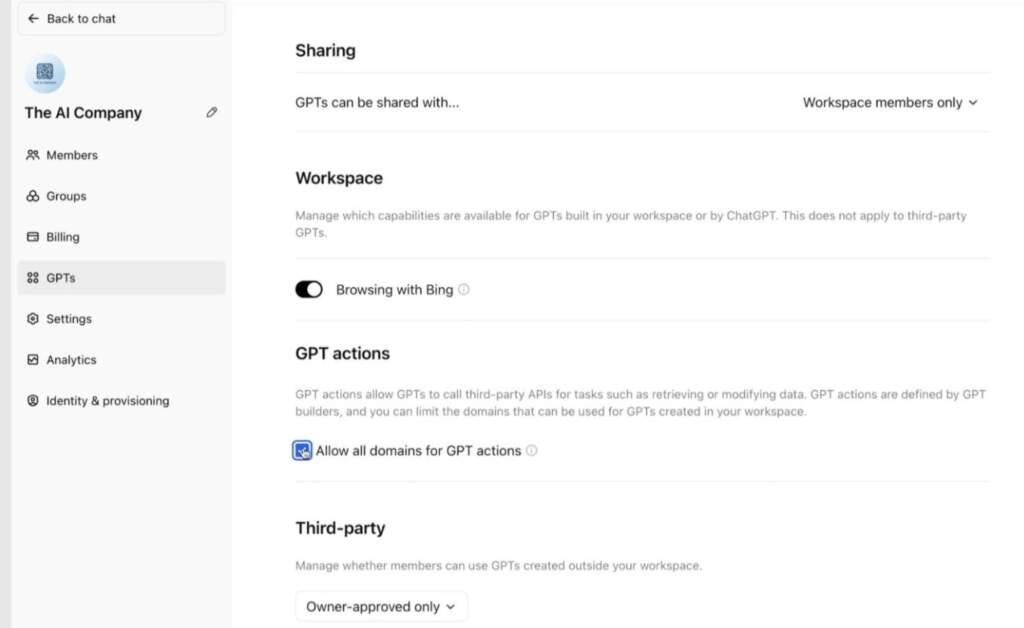Image resolution: width=1024 pixels, height=628 pixels.
Task: Click the Settings gear icon
Action: coord(33,319)
